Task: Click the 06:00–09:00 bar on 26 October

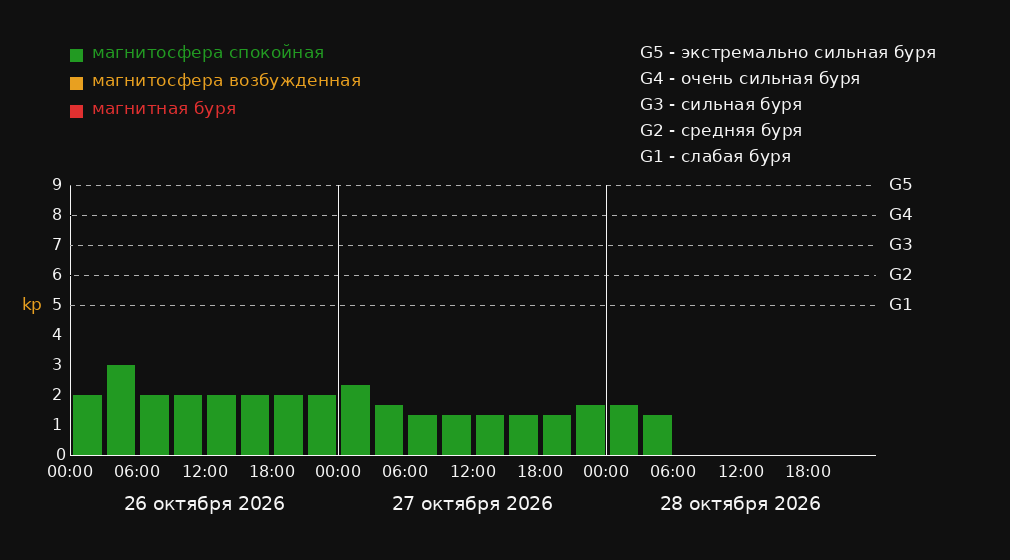Action: [155, 425]
